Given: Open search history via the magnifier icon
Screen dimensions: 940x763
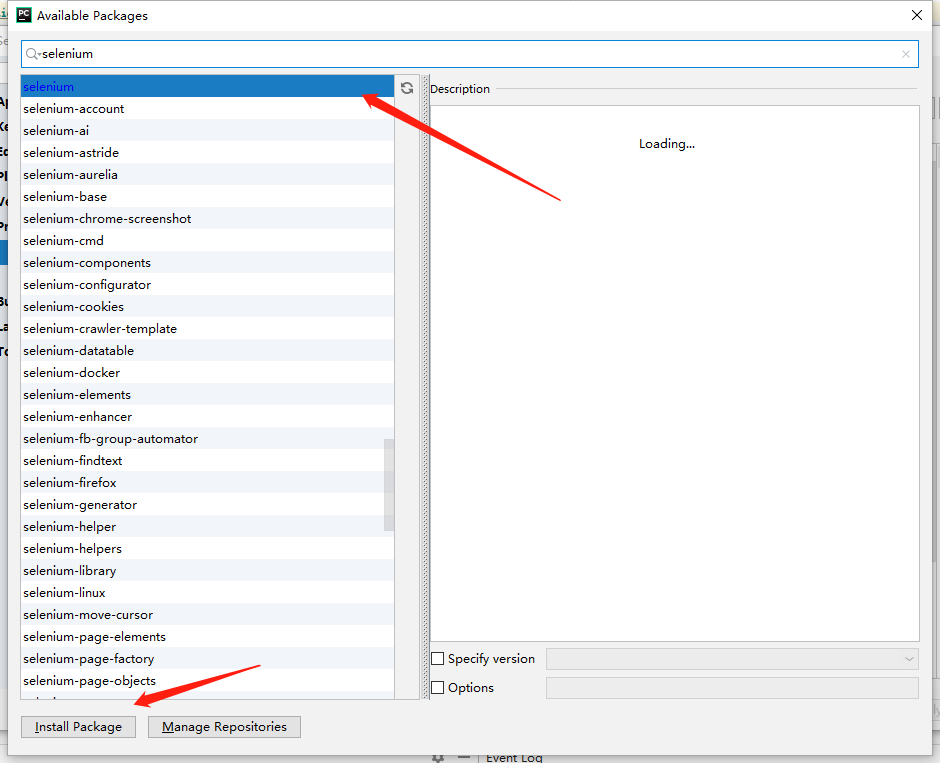Looking at the screenshot, I should (x=32, y=54).
